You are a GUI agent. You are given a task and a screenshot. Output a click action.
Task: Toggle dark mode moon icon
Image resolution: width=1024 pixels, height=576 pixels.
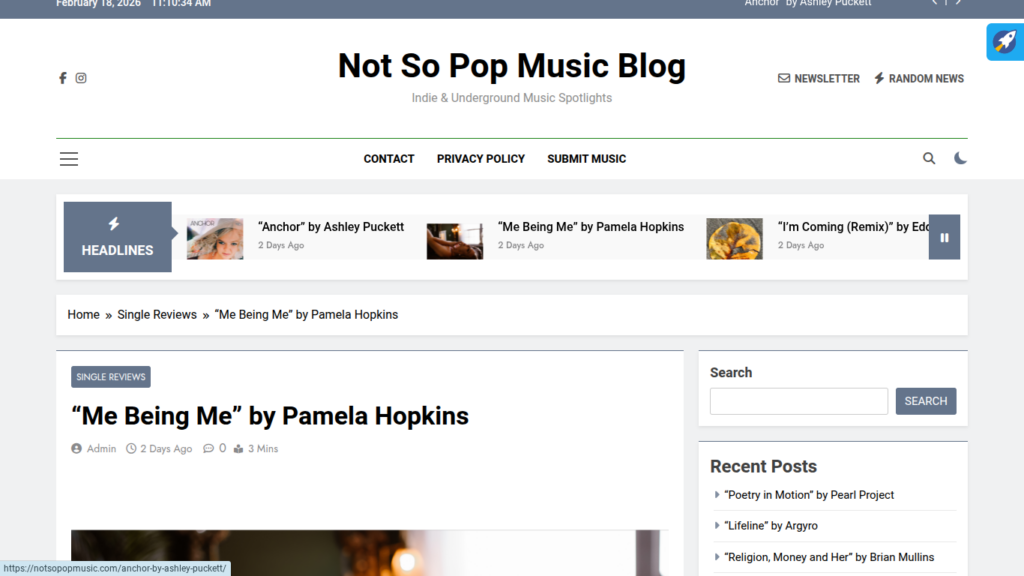[960, 158]
